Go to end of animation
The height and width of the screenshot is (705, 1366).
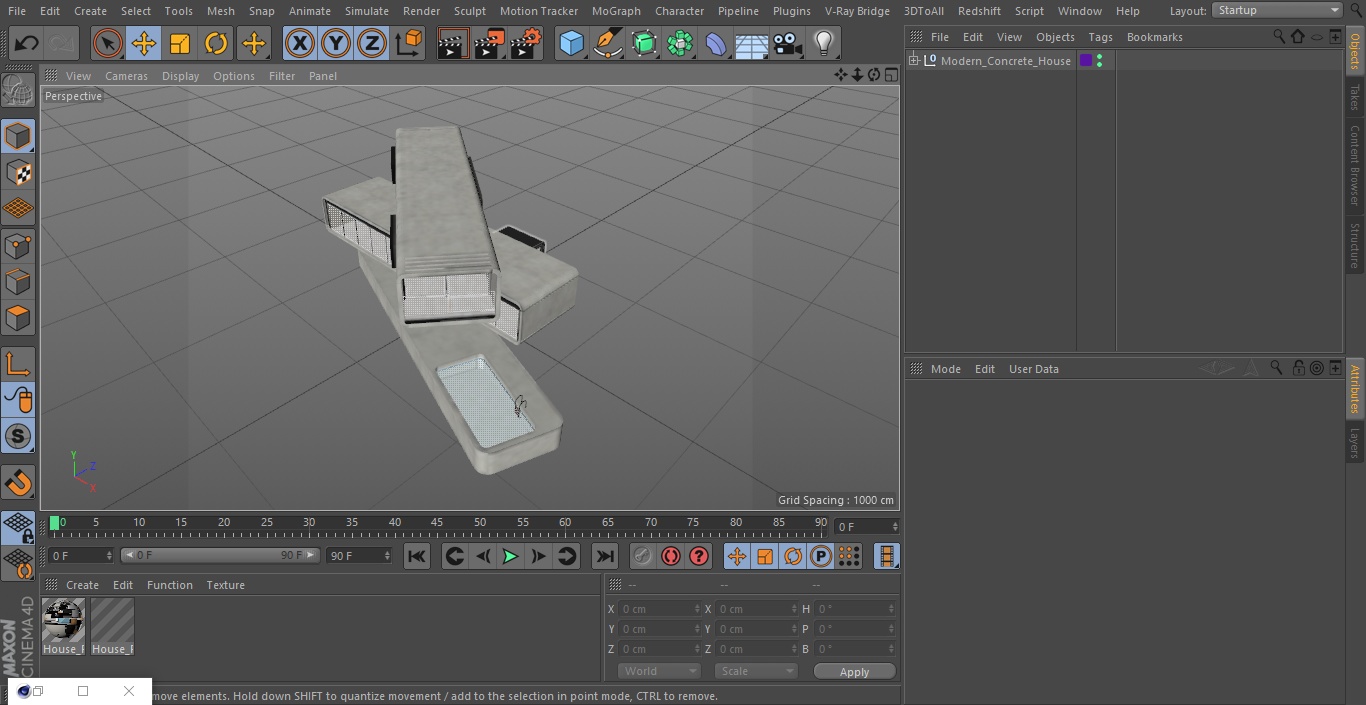[x=605, y=556]
